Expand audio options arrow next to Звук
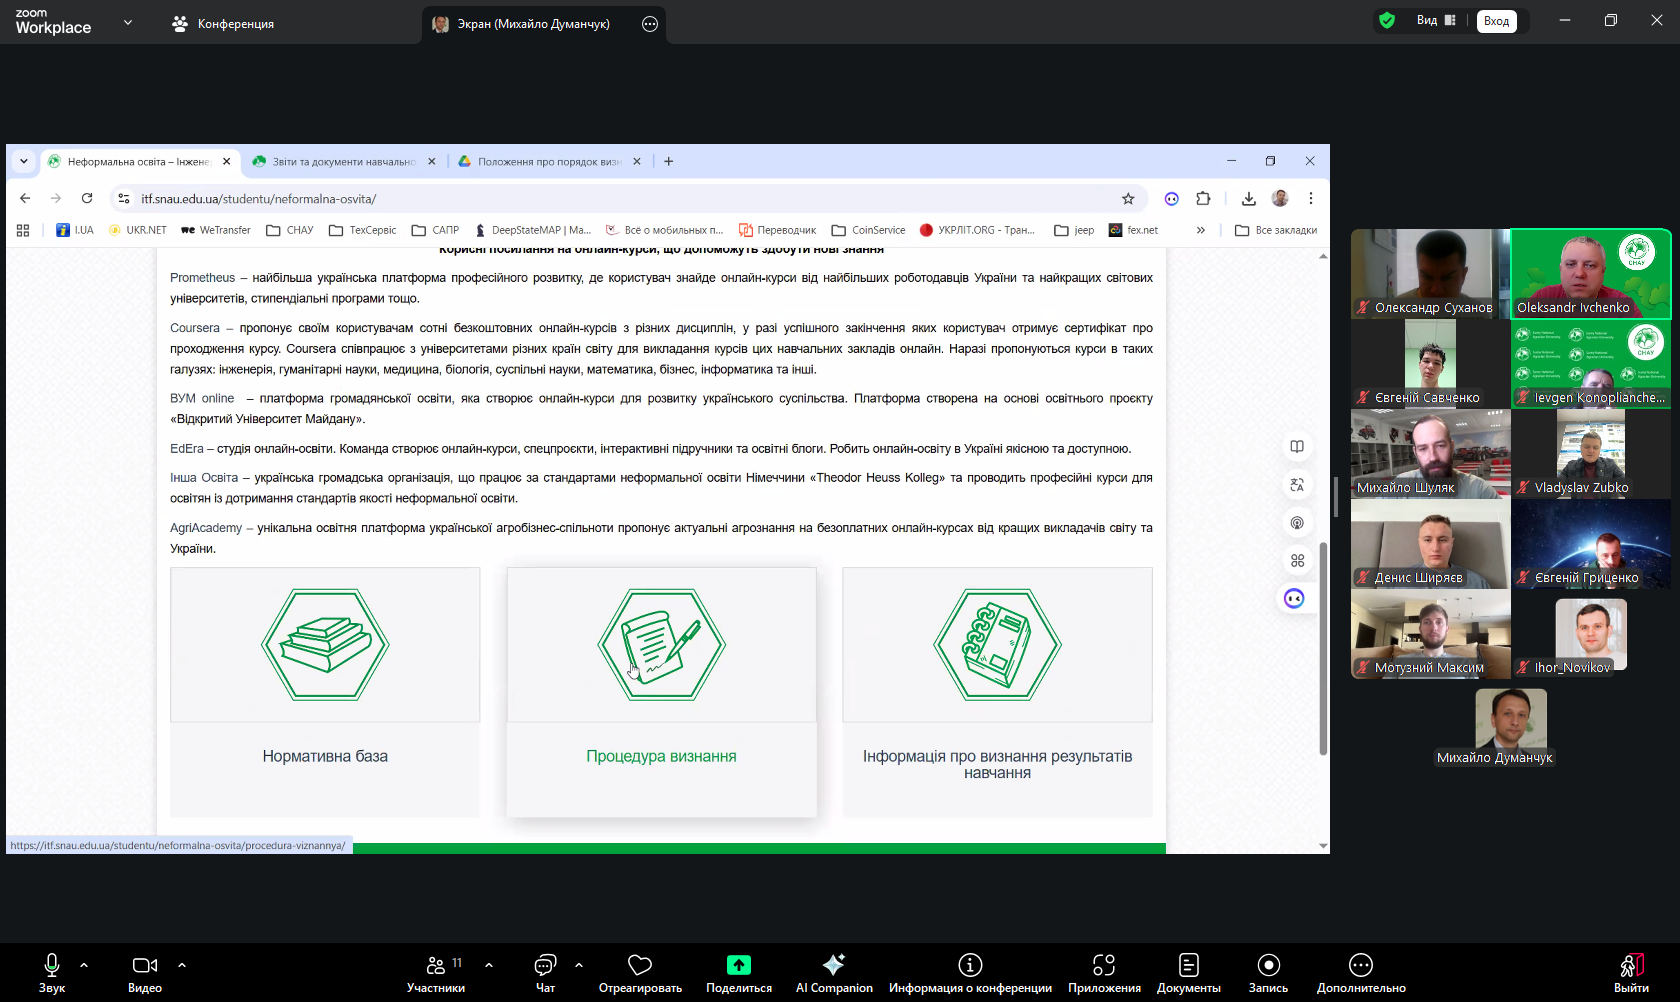 [x=84, y=965]
